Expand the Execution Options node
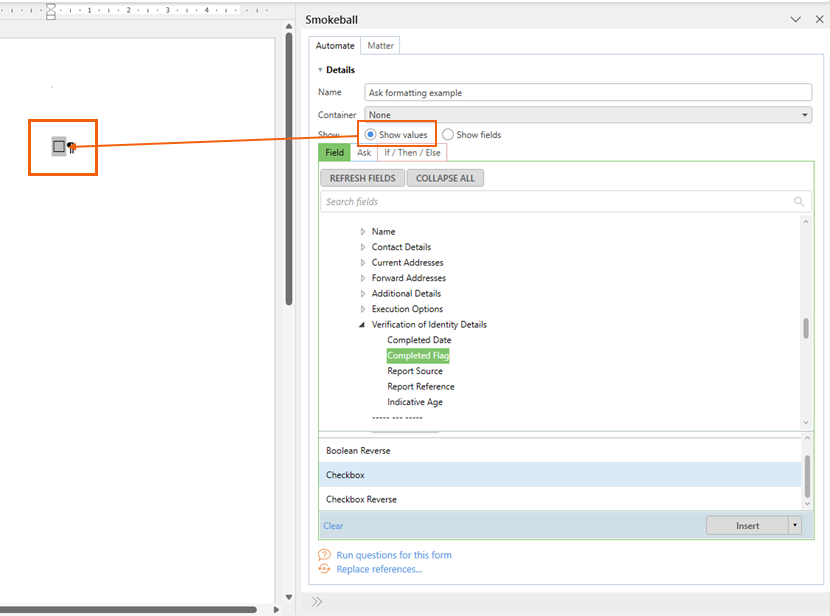The width and height of the screenshot is (830, 616). coord(363,309)
